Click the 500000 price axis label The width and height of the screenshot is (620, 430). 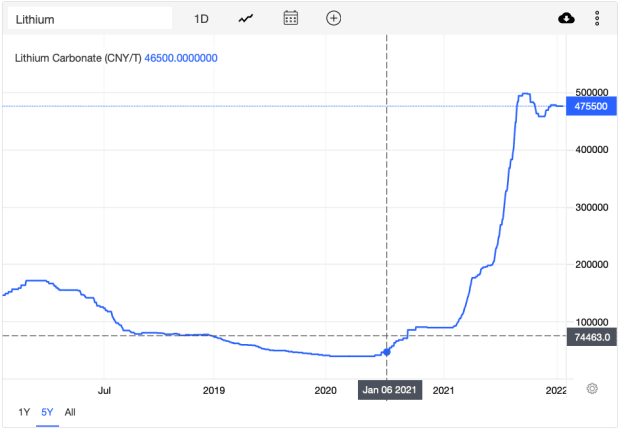tap(592, 92)
